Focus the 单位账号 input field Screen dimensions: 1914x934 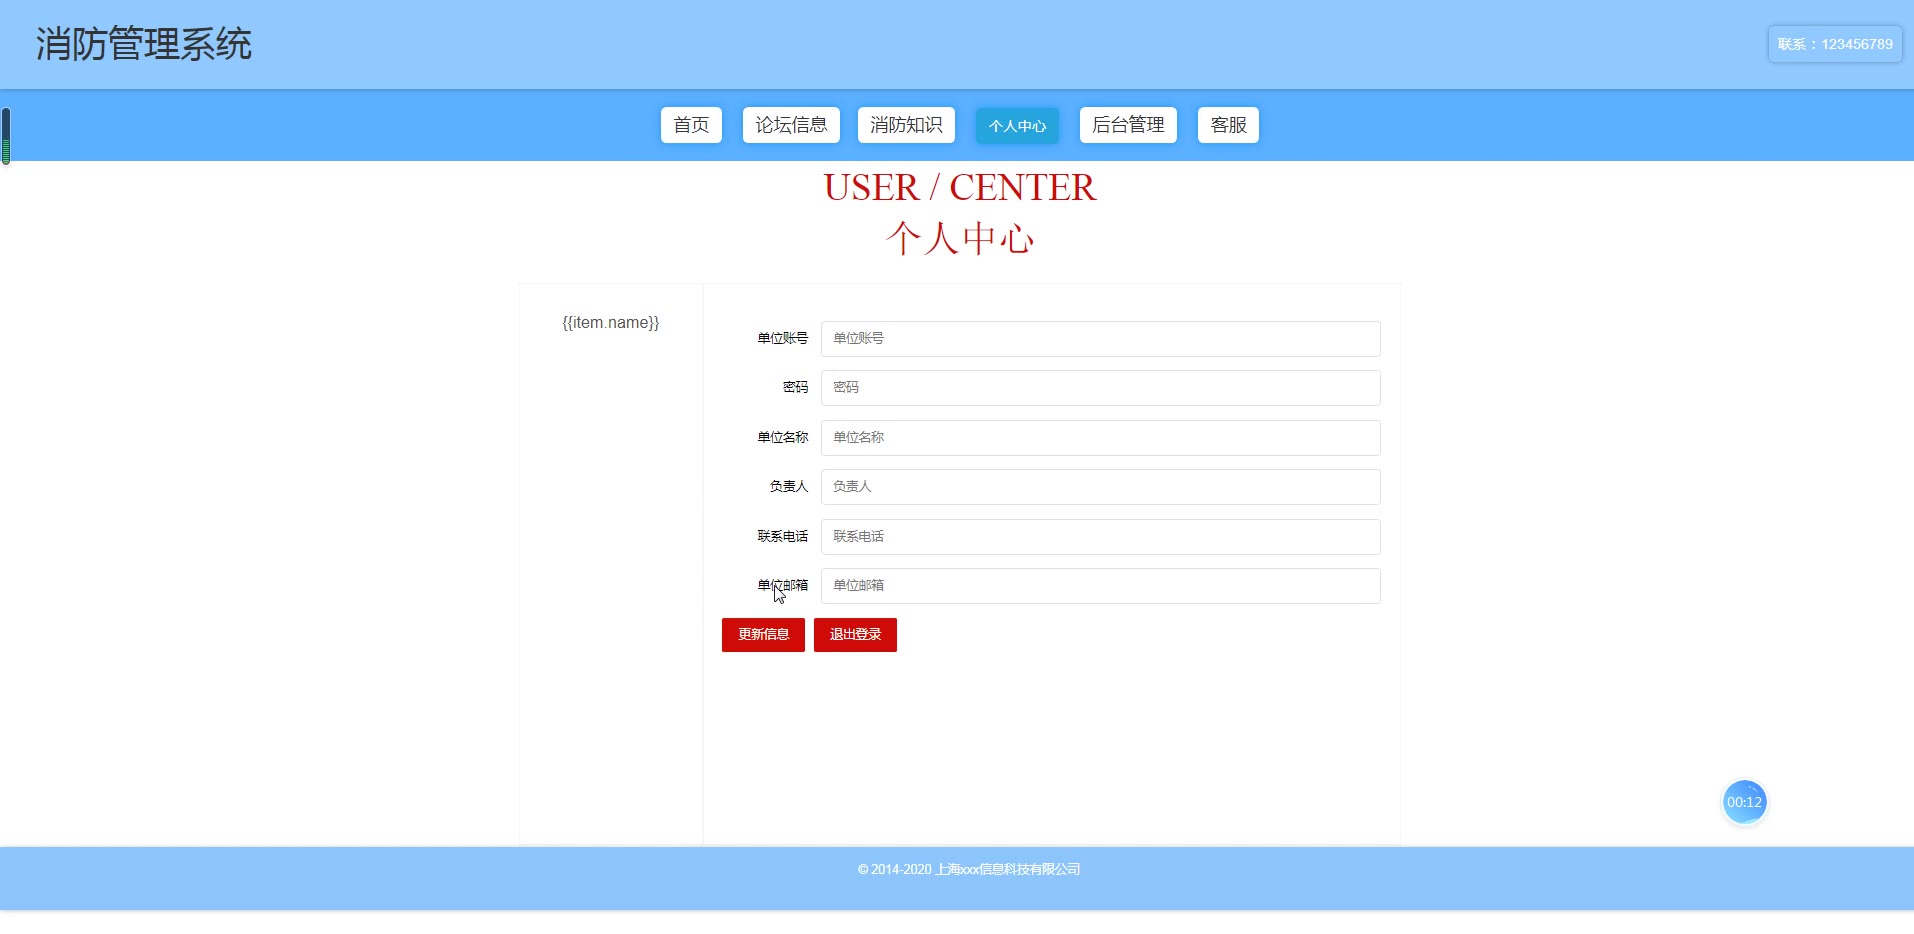pos(1100,339)
